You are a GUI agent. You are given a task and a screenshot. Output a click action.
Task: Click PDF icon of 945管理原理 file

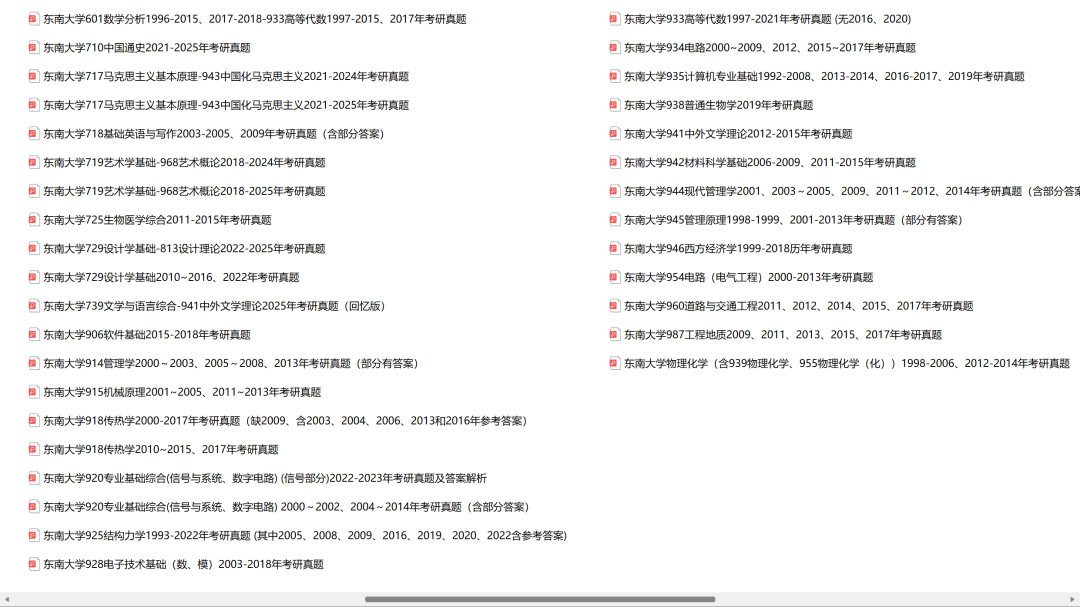click(x=614, y=220)
